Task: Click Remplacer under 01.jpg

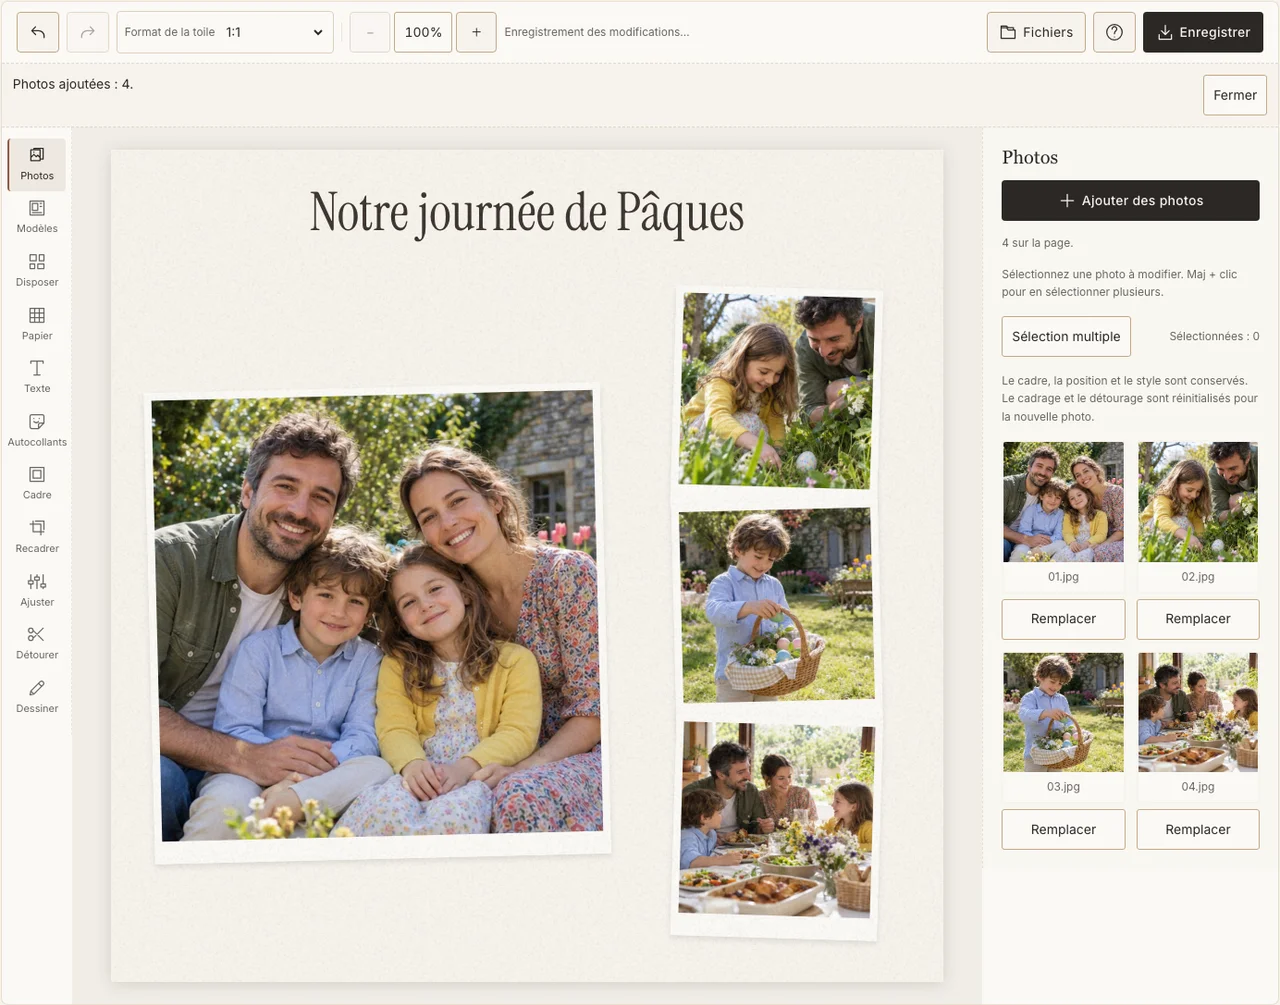Action: tap(1063, 619)
